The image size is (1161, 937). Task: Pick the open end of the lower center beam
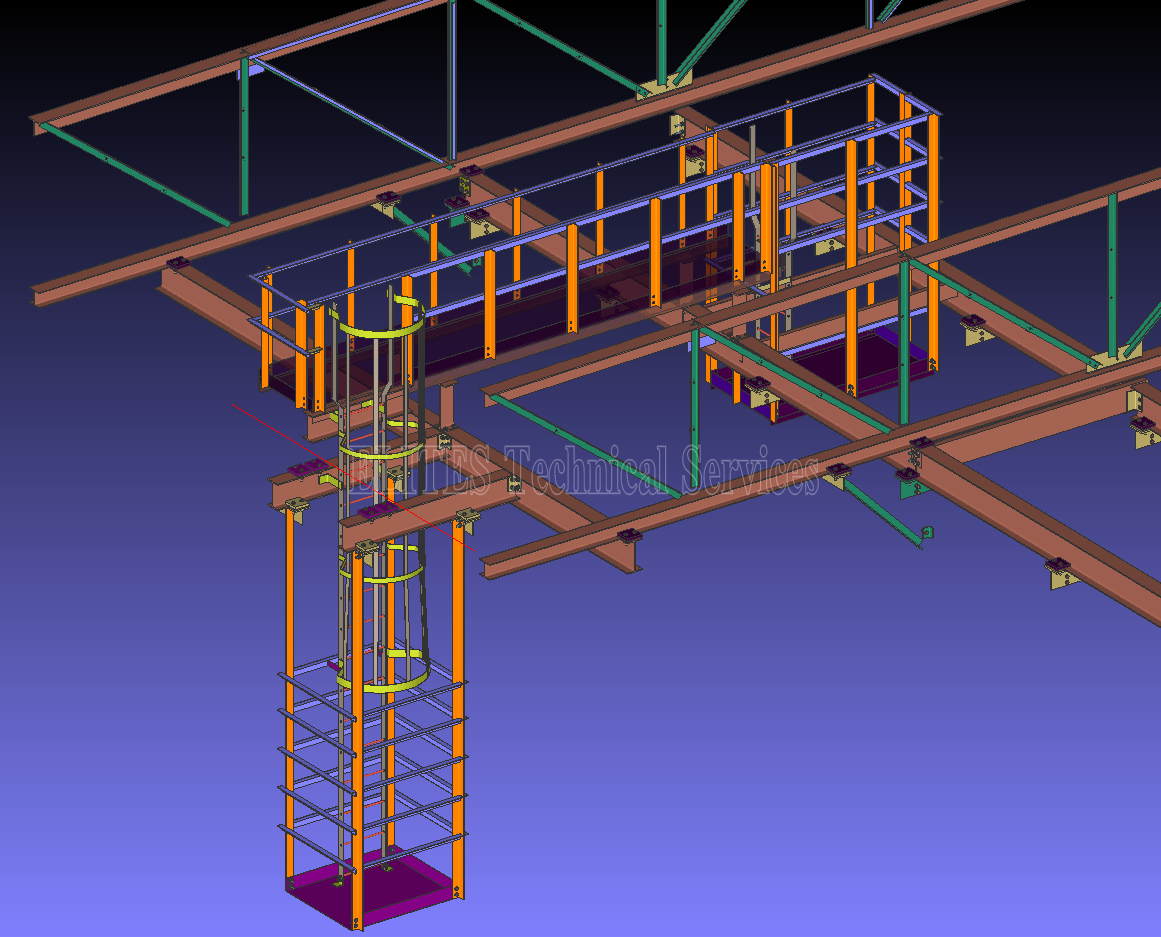(x=490, y=565)
